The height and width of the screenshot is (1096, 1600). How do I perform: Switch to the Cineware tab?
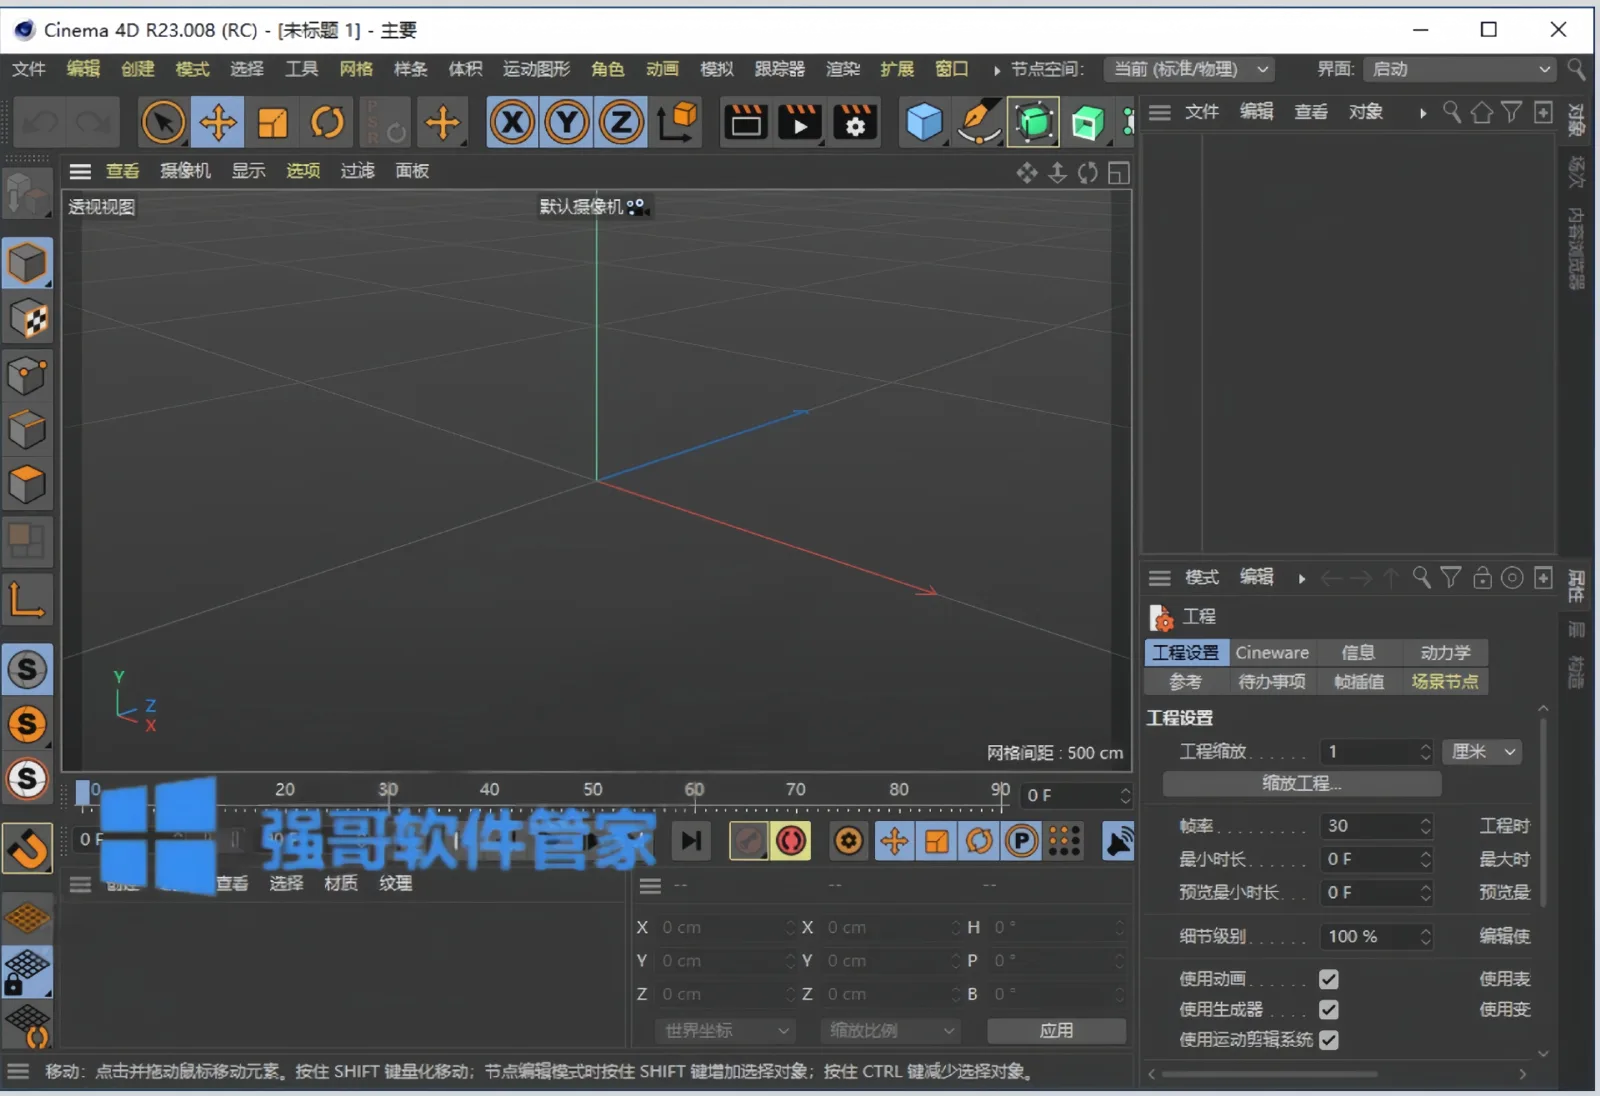coord(1272,653)
